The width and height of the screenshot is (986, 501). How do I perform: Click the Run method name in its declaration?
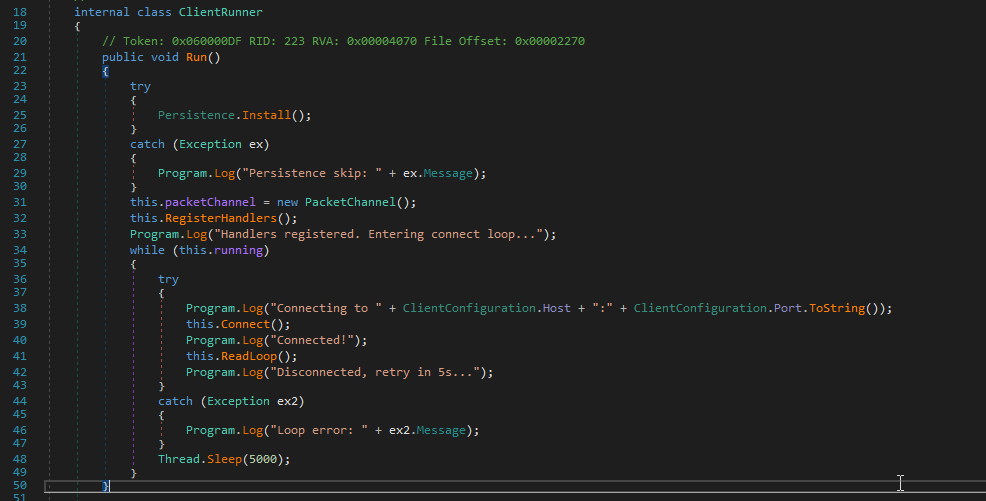coord(198,57)
